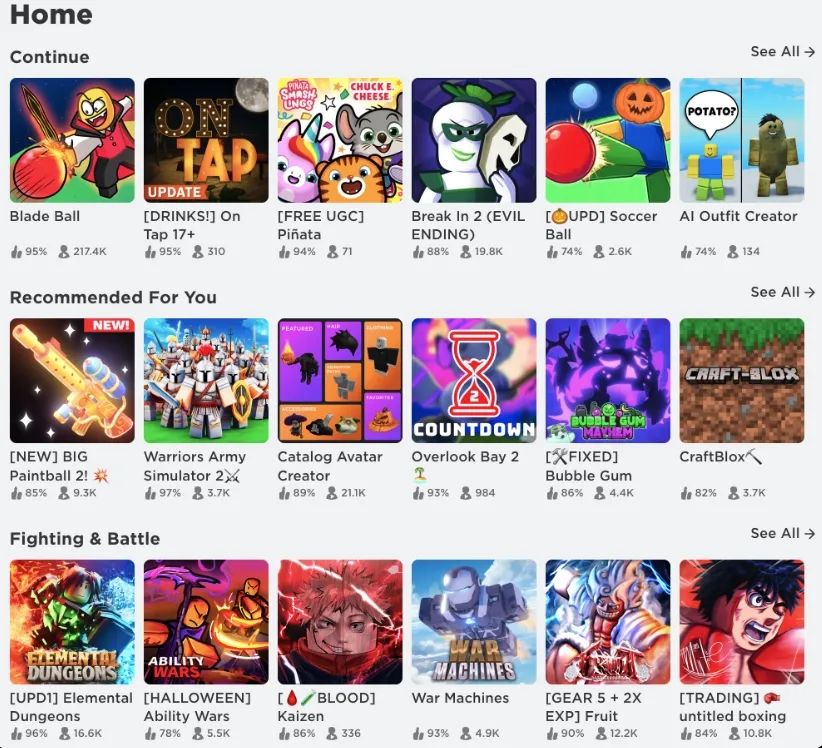Open the Blade Ball game thumbnail
The width and height of the screenshot is (822, 748).
(72, 140)
